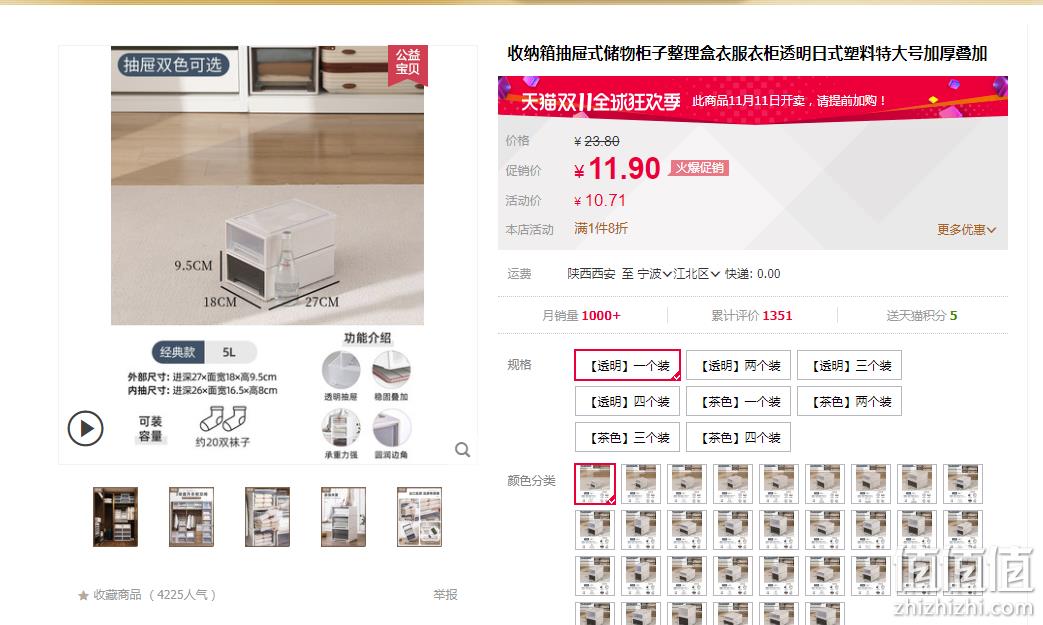Click the magnifier zoom icon on product image

pyautogui.click(x=462, y=450)
